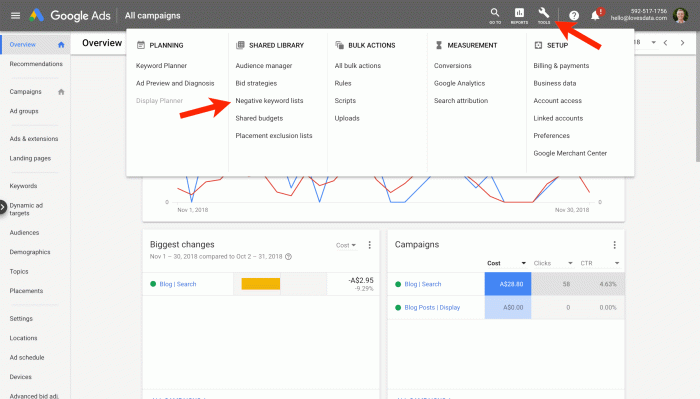Open Clicks column dropdown in Campaigns
The height and width of the screenshot is (399, 700).
point(570,263)
